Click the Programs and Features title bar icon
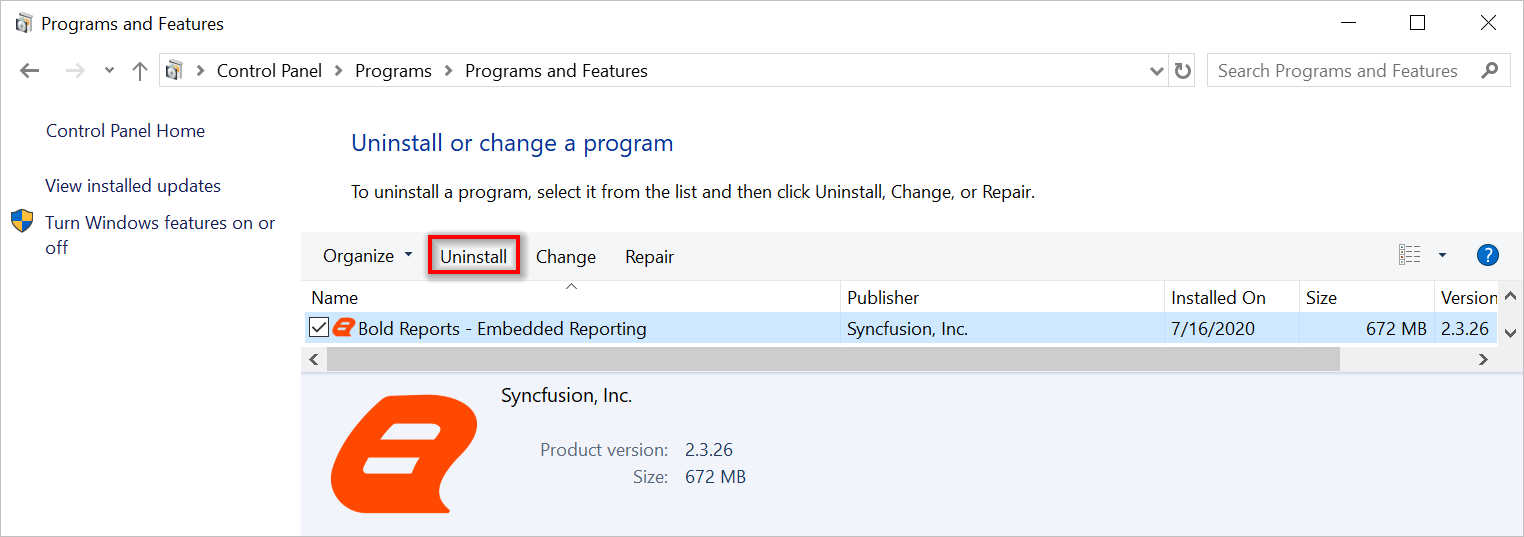This screenshot has height=537, width=1524. [x=25, y=24]
